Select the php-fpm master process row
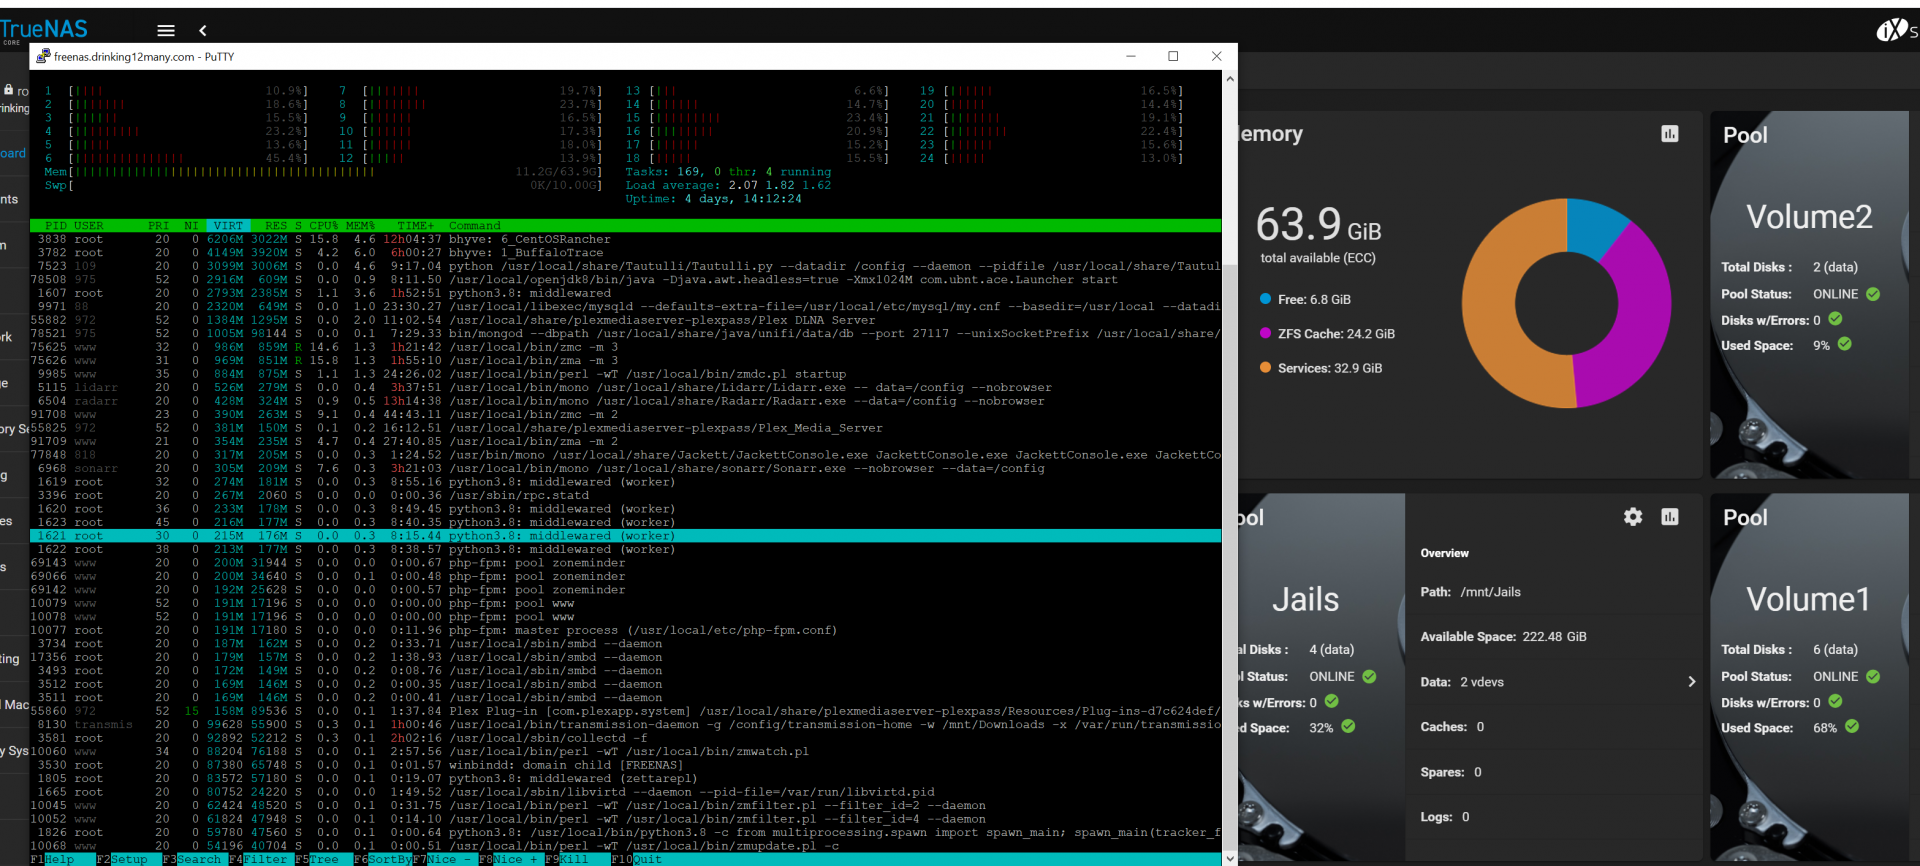 (x=625, y=630)
